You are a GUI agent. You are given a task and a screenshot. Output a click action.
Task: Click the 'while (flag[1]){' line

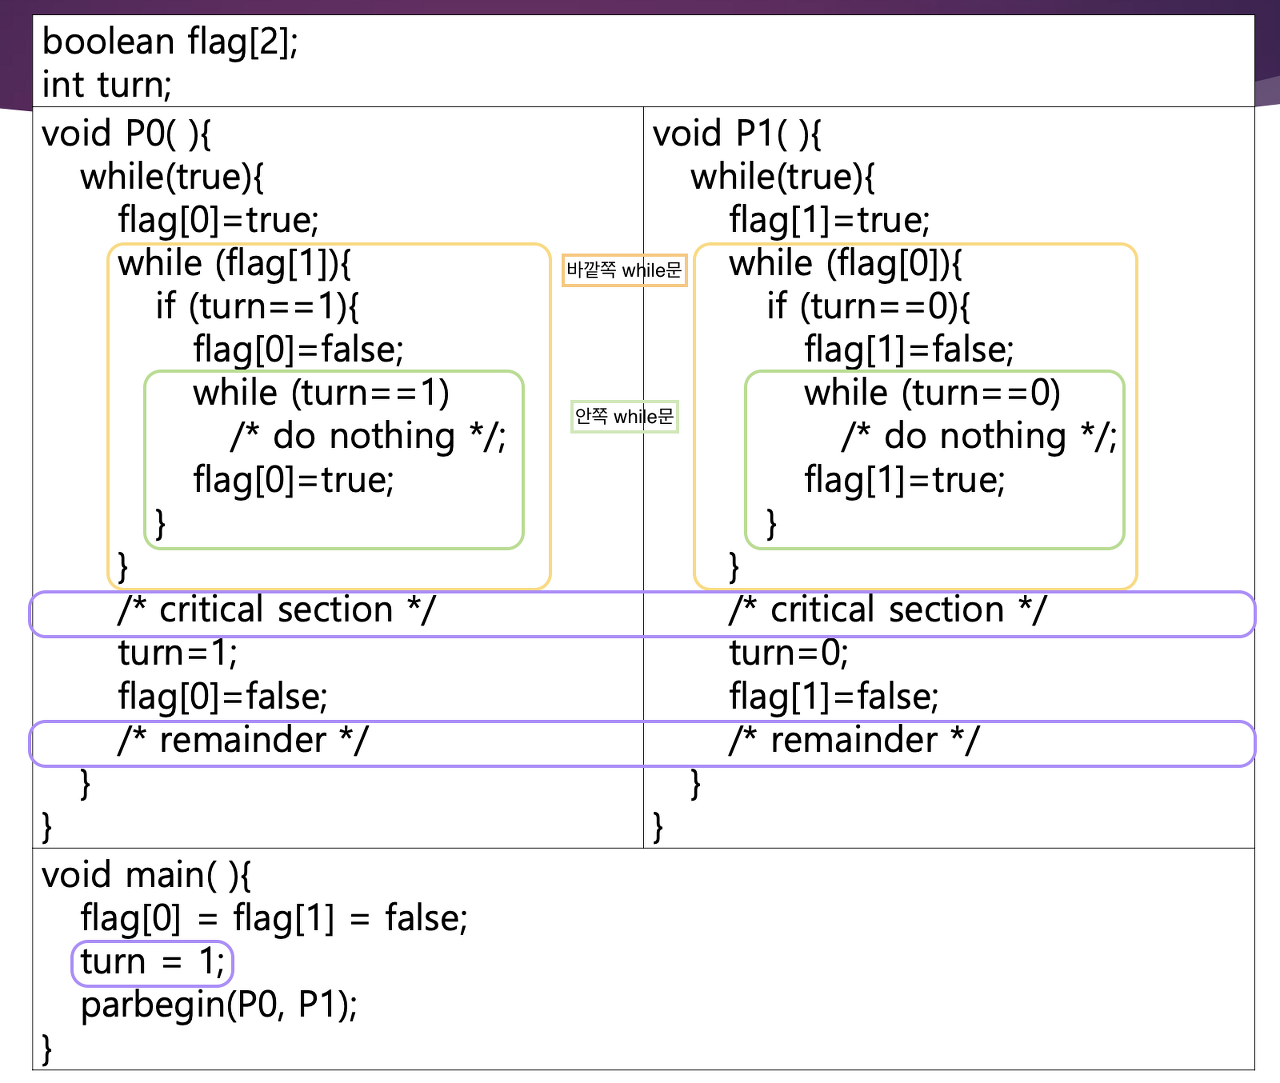pyautogui.click(x=235, y=263)
